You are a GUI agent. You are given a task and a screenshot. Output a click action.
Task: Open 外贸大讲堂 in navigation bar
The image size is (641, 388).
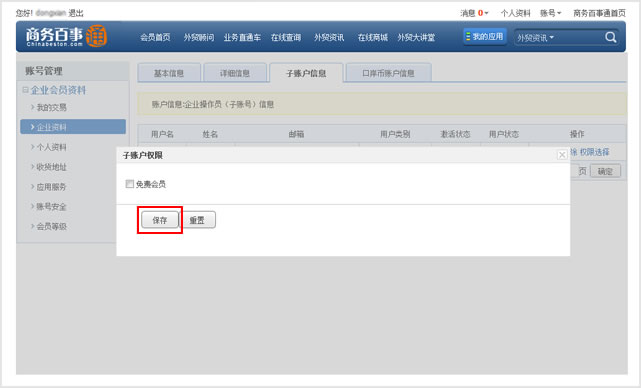point(416,37)
